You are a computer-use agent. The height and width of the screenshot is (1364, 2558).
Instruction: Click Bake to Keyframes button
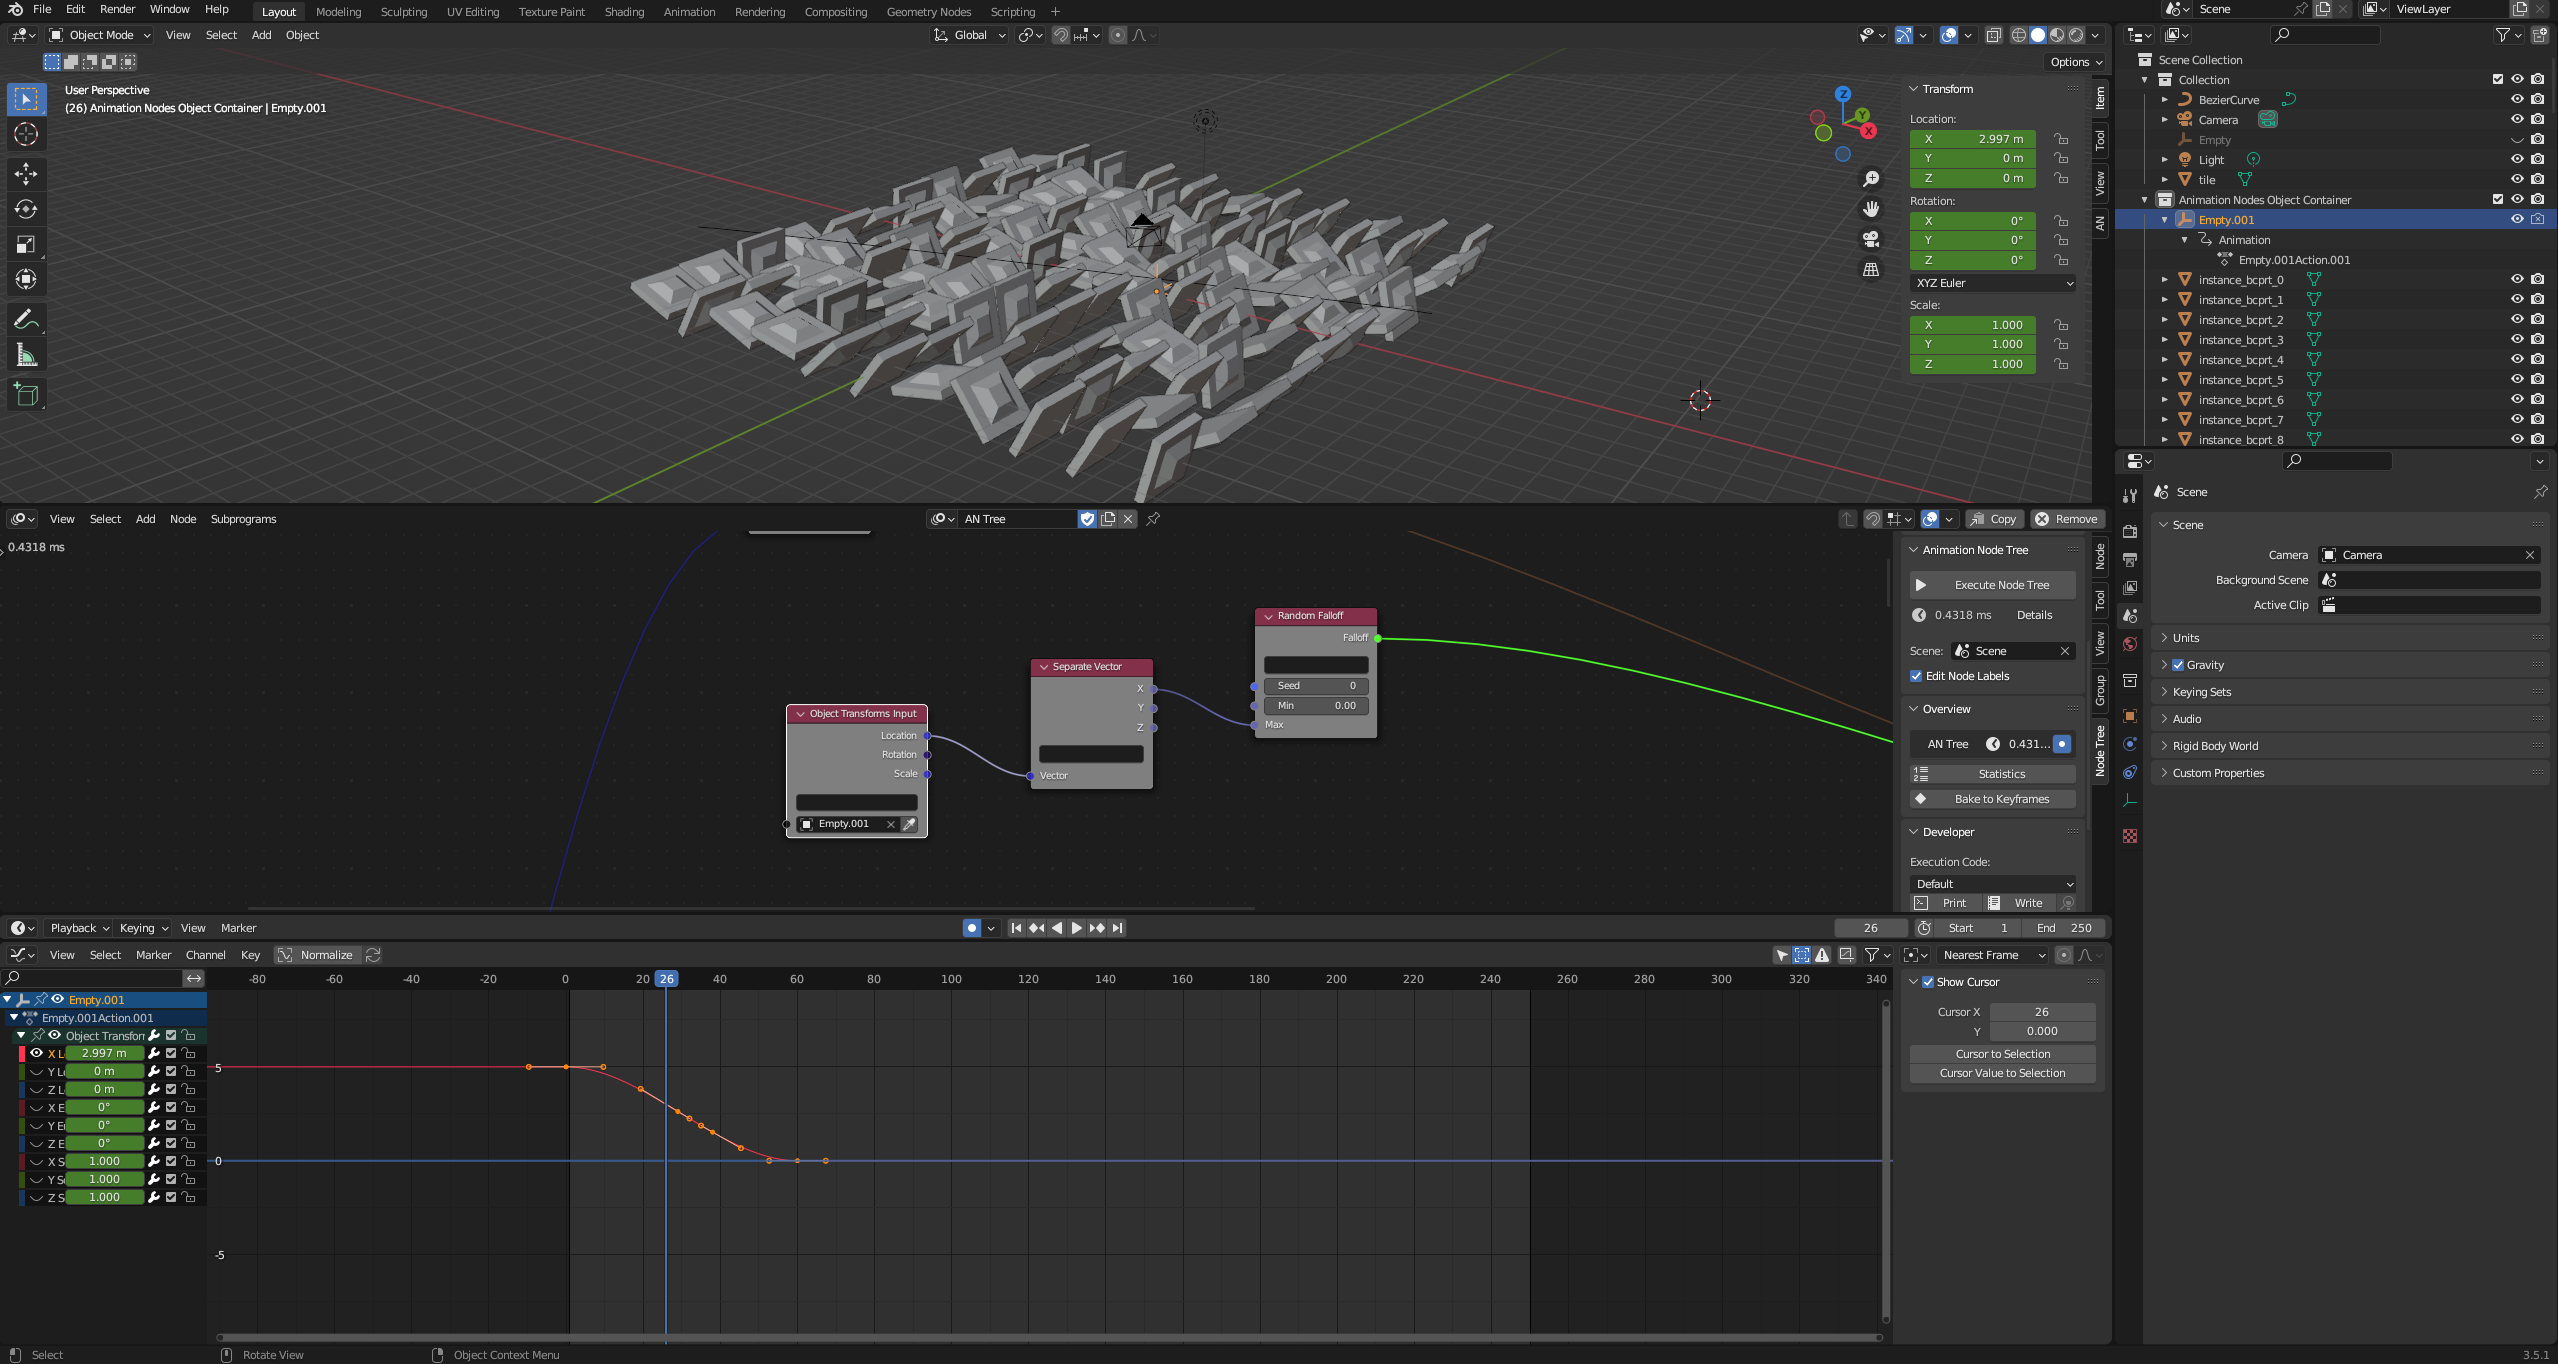tap(1993, 799)
